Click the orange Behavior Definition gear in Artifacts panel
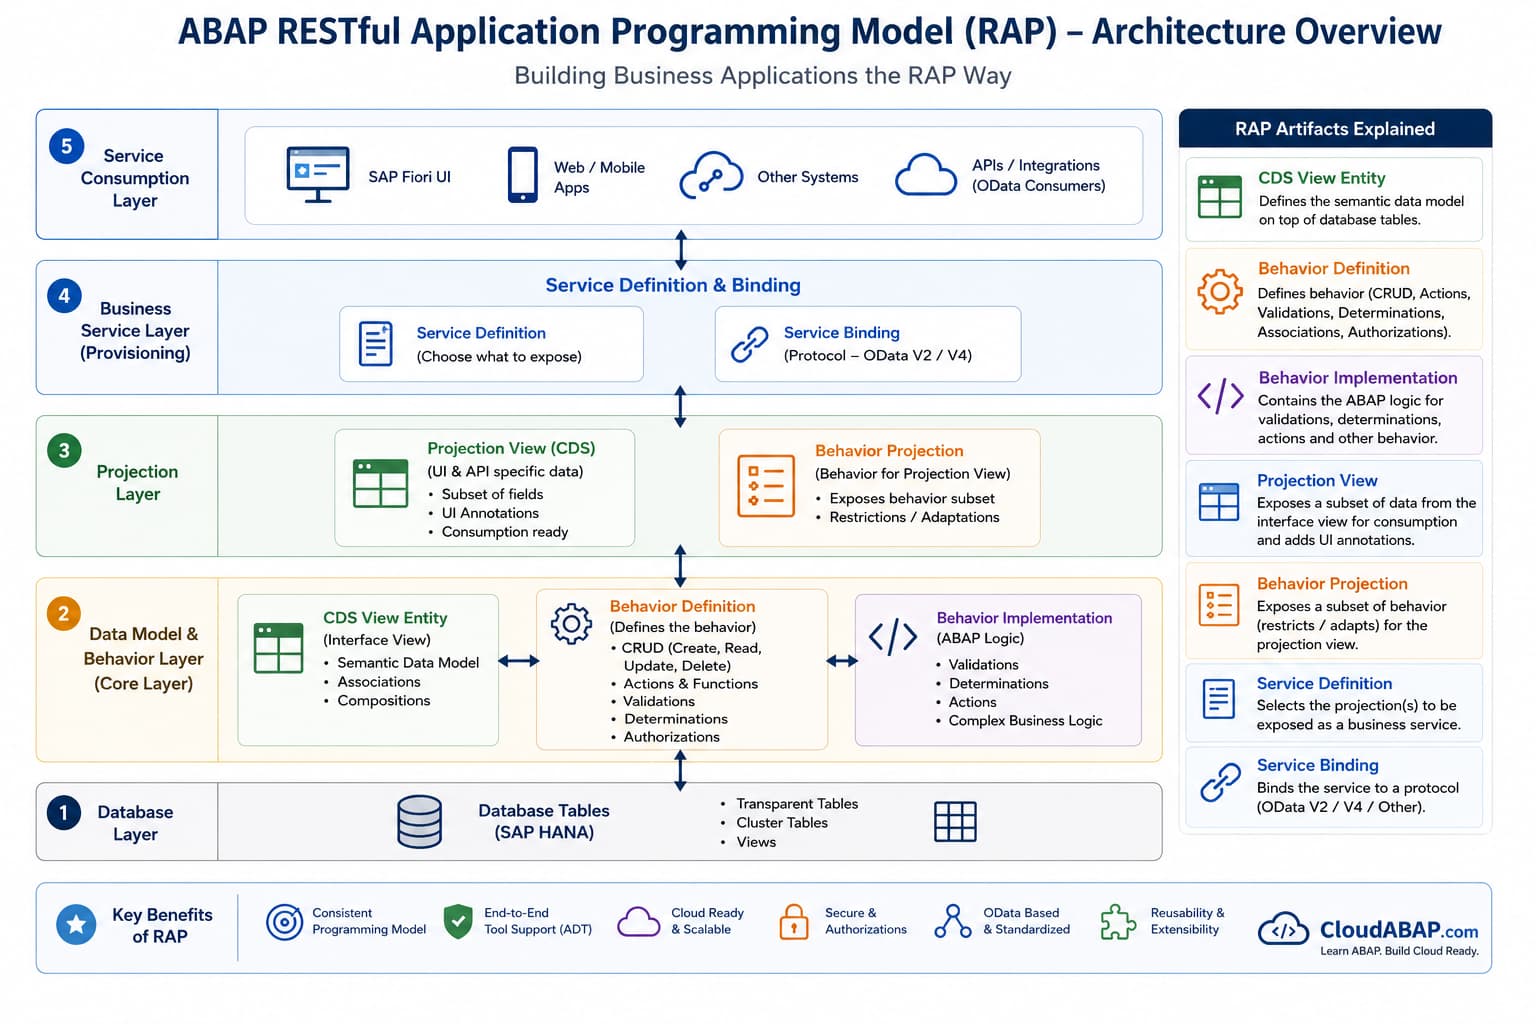The image size is (1536, 1024). (1220, 292)
